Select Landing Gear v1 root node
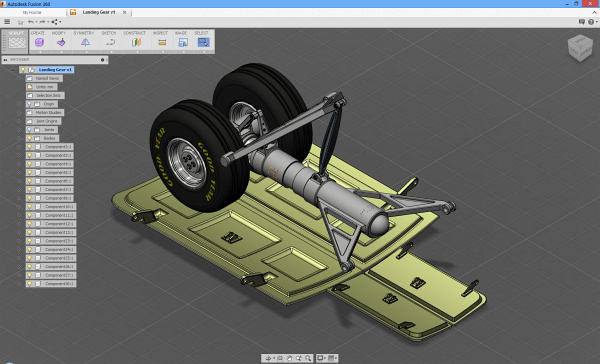600x364 pixels. [x=55, y=70]
